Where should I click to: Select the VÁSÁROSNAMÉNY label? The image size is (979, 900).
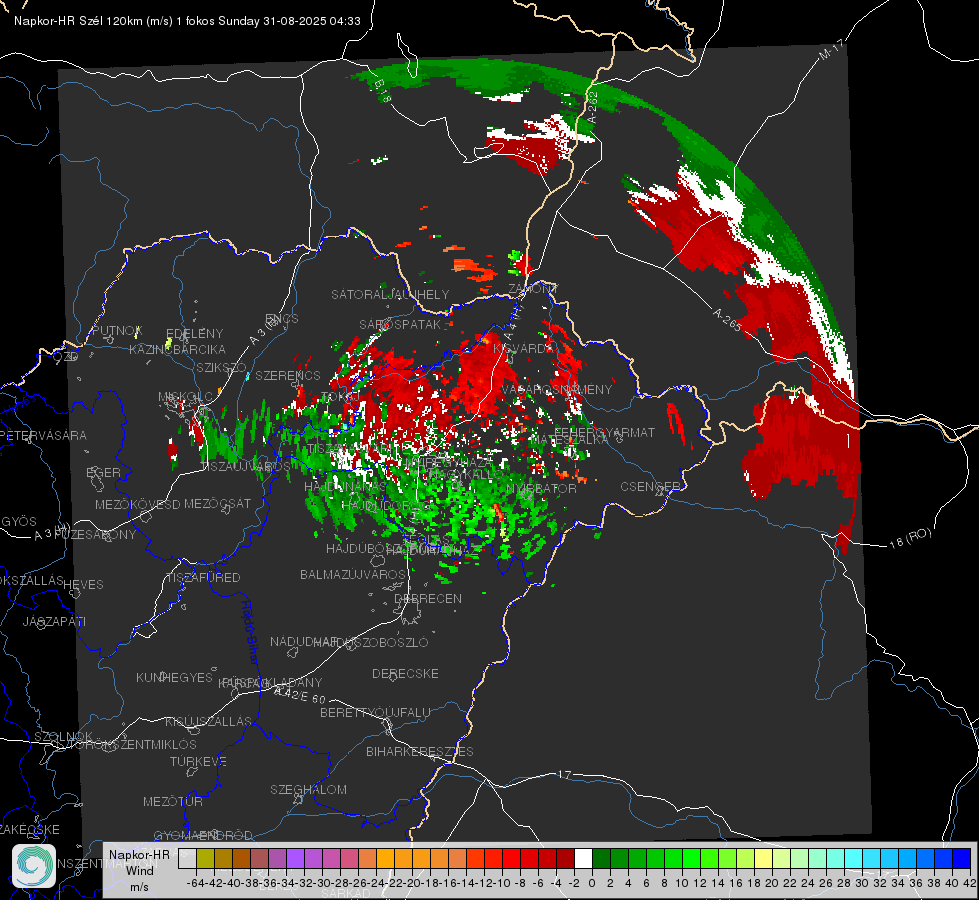557,389
